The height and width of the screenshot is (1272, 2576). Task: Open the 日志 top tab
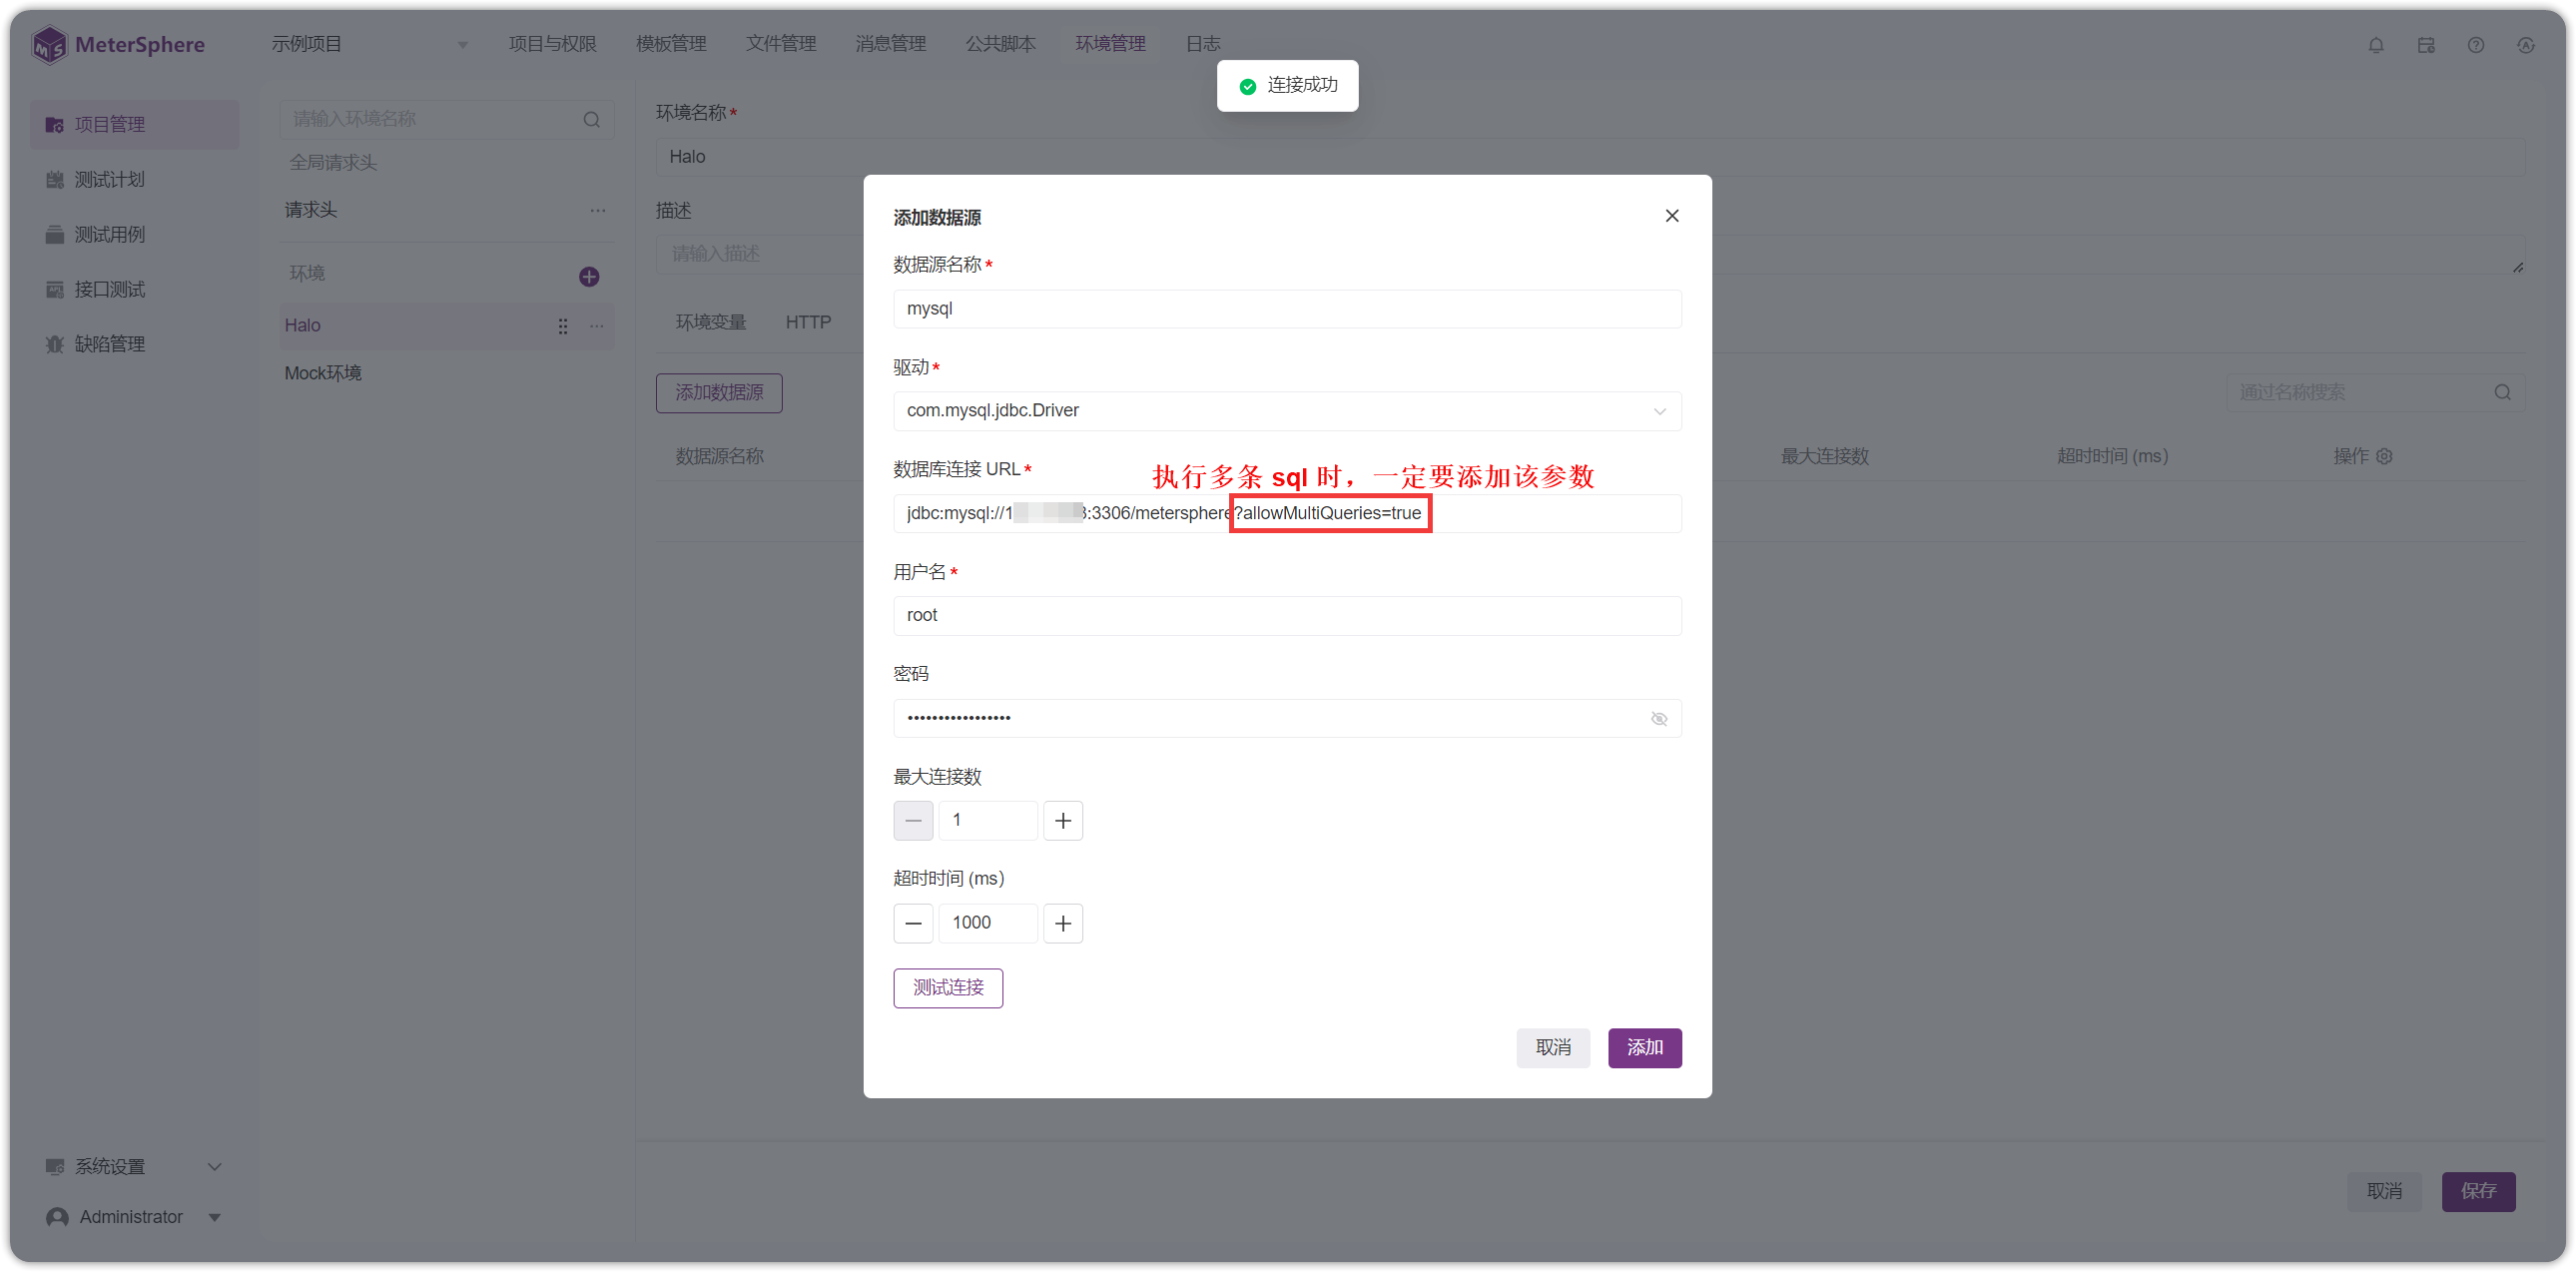[1203, 44]
